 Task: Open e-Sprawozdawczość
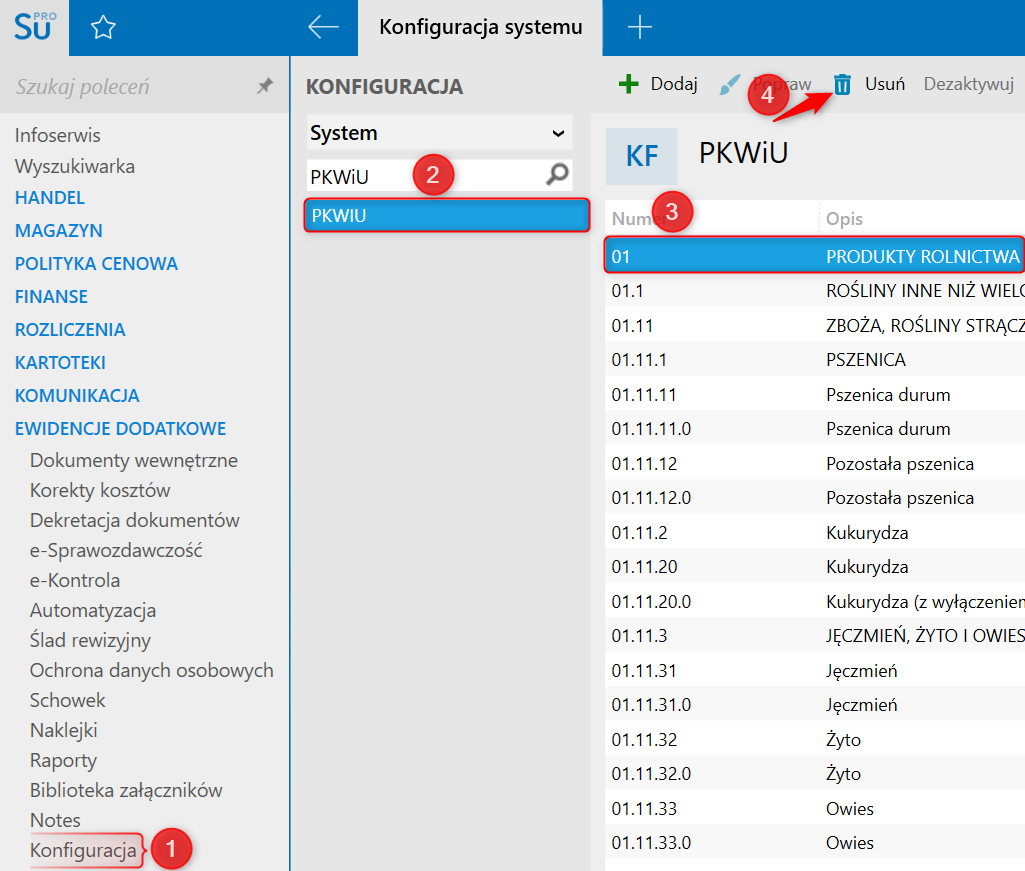(x=116, y=551)
